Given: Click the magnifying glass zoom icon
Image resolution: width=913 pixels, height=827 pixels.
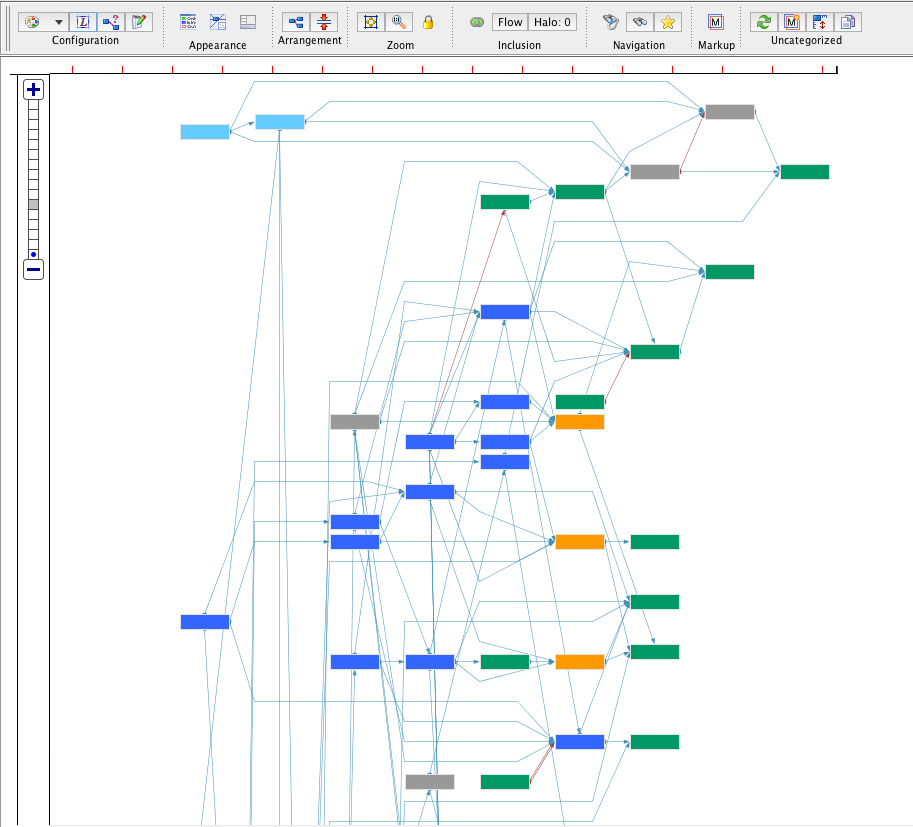Looking at the screenshot, I should (x=398, y=22).
